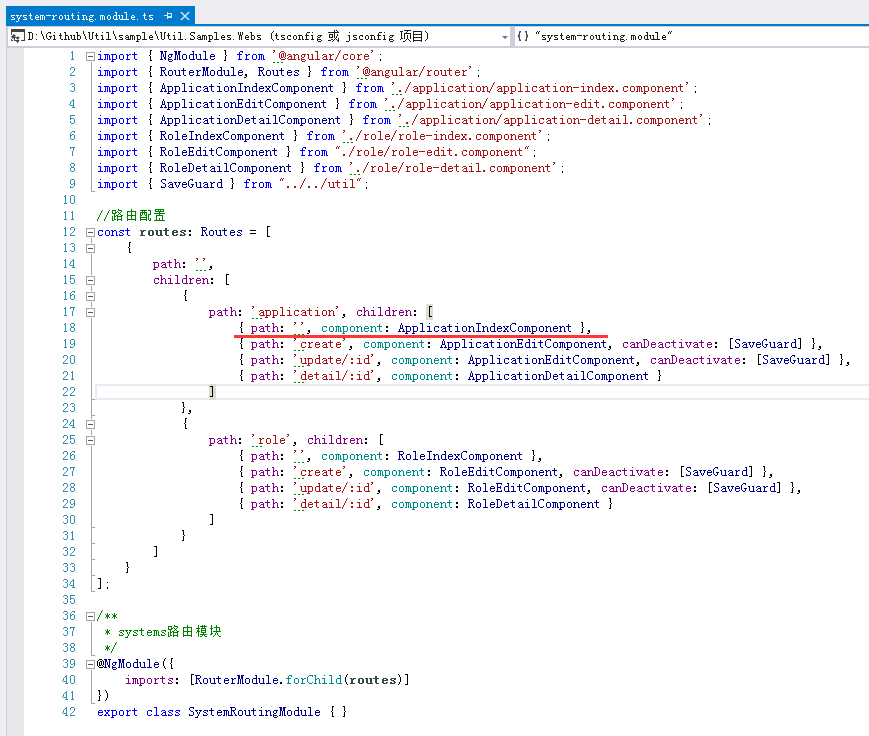Close the system-routing.module.ts tab

pos(184,16)
